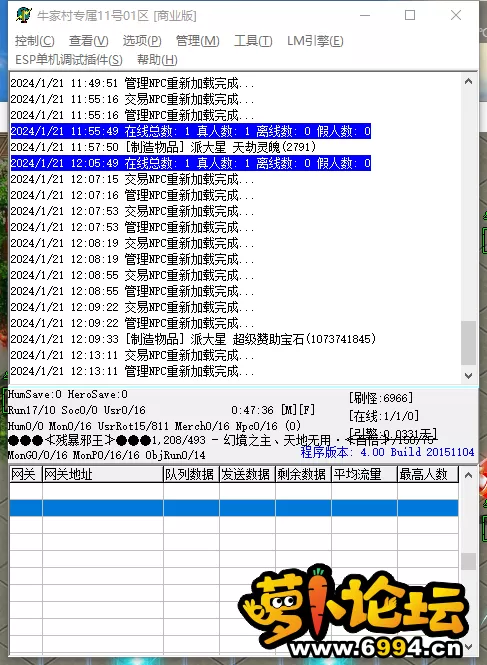The image size is (487, 665).
Task: Click the Hum0/0 Mon0/16 UsrRot15/811 status line
Action: [154, 426]
